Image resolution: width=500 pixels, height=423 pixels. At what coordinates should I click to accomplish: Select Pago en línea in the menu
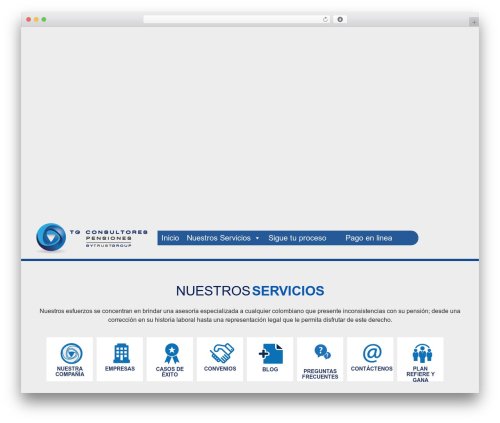pos(369,238)
